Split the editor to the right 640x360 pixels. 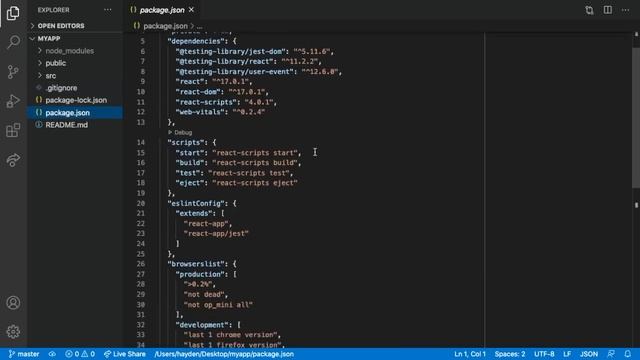pyautogui.click(x=608, y=10)
